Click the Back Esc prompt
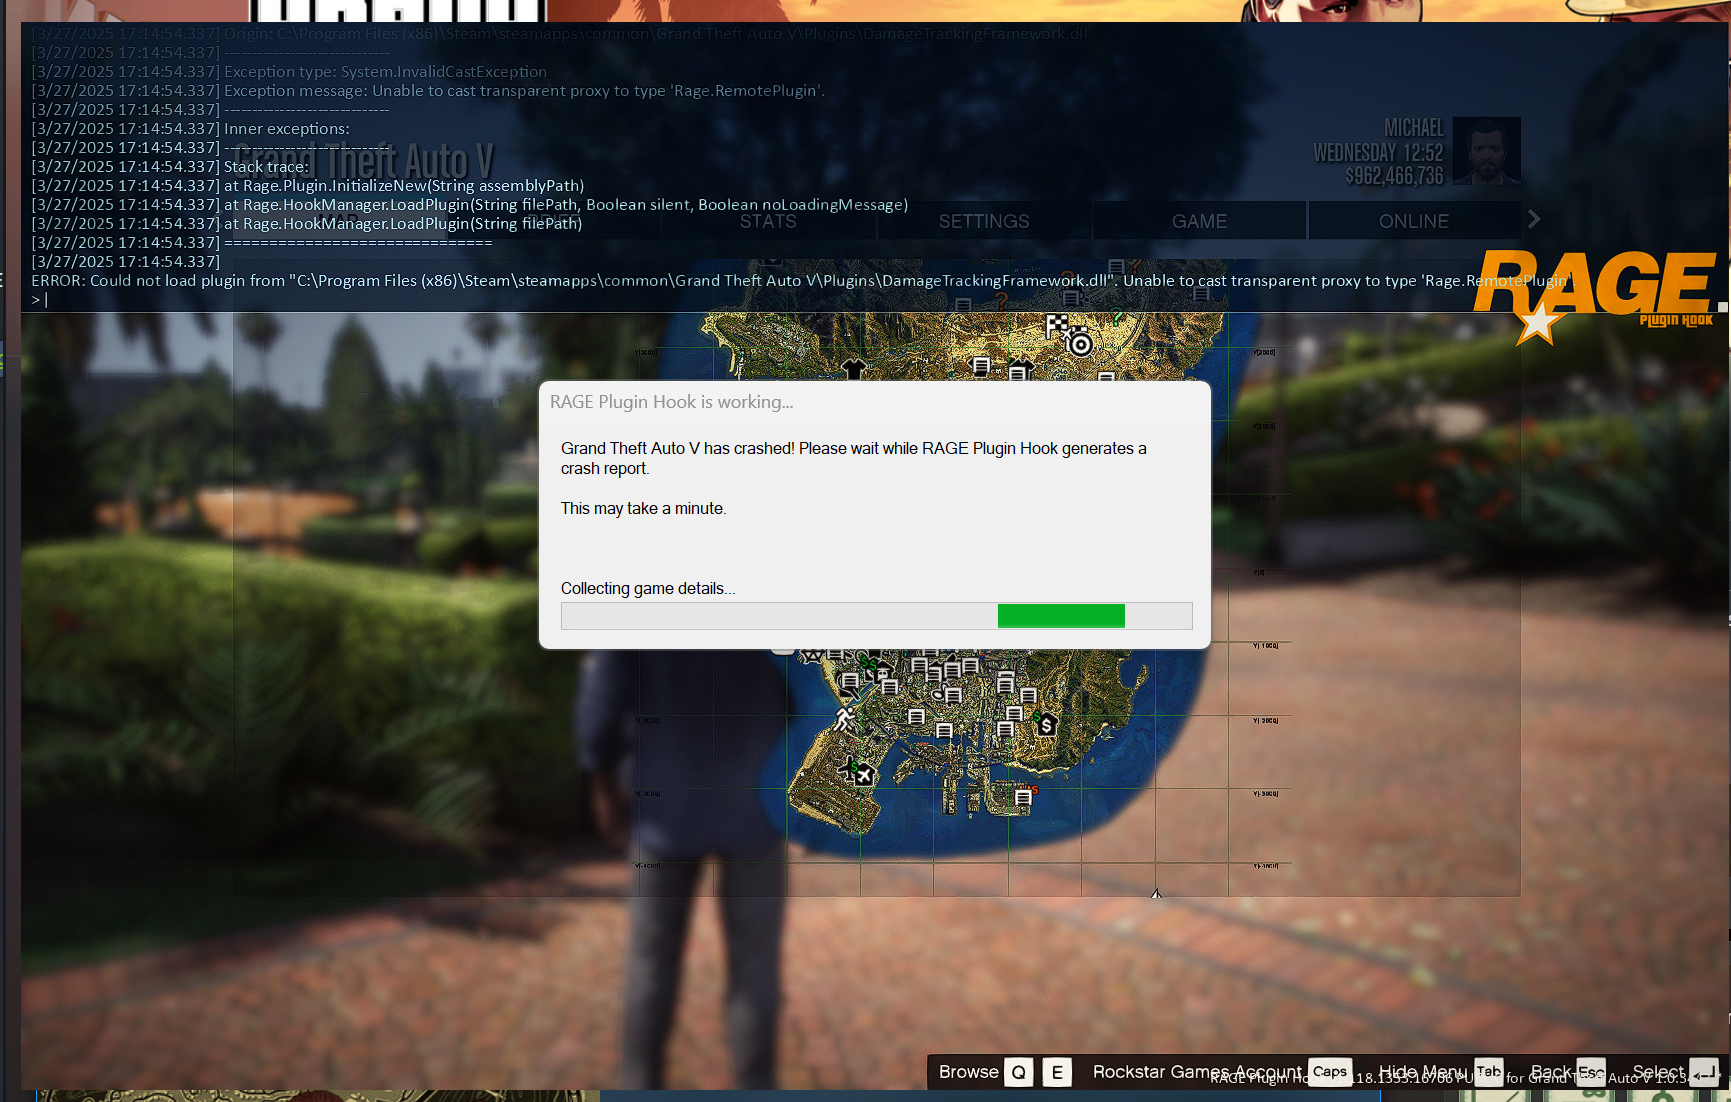This screenshot has width=1731, height=1102. coord(1567,1072)
